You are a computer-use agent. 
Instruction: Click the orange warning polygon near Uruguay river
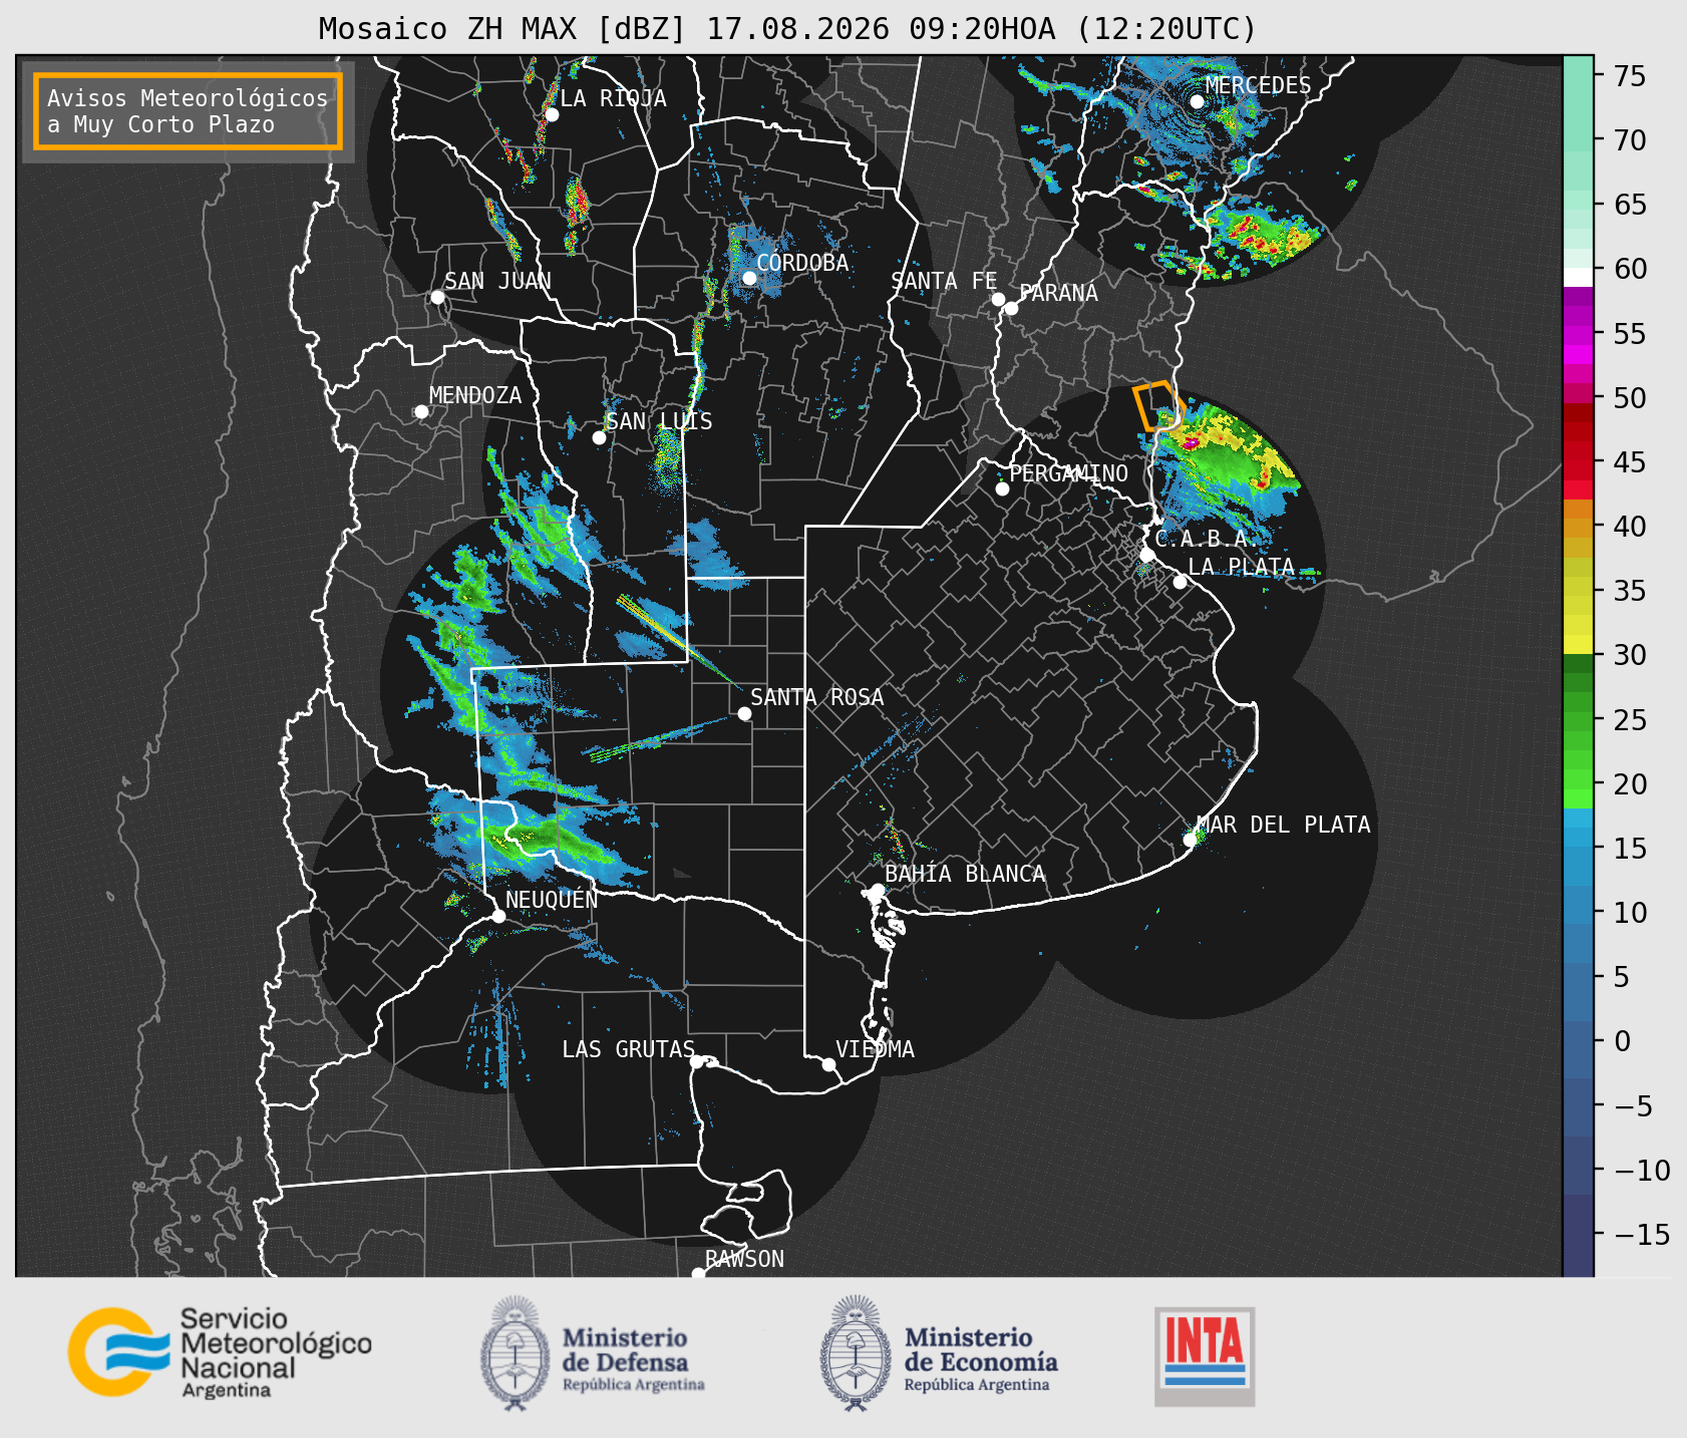(1159, 405)
